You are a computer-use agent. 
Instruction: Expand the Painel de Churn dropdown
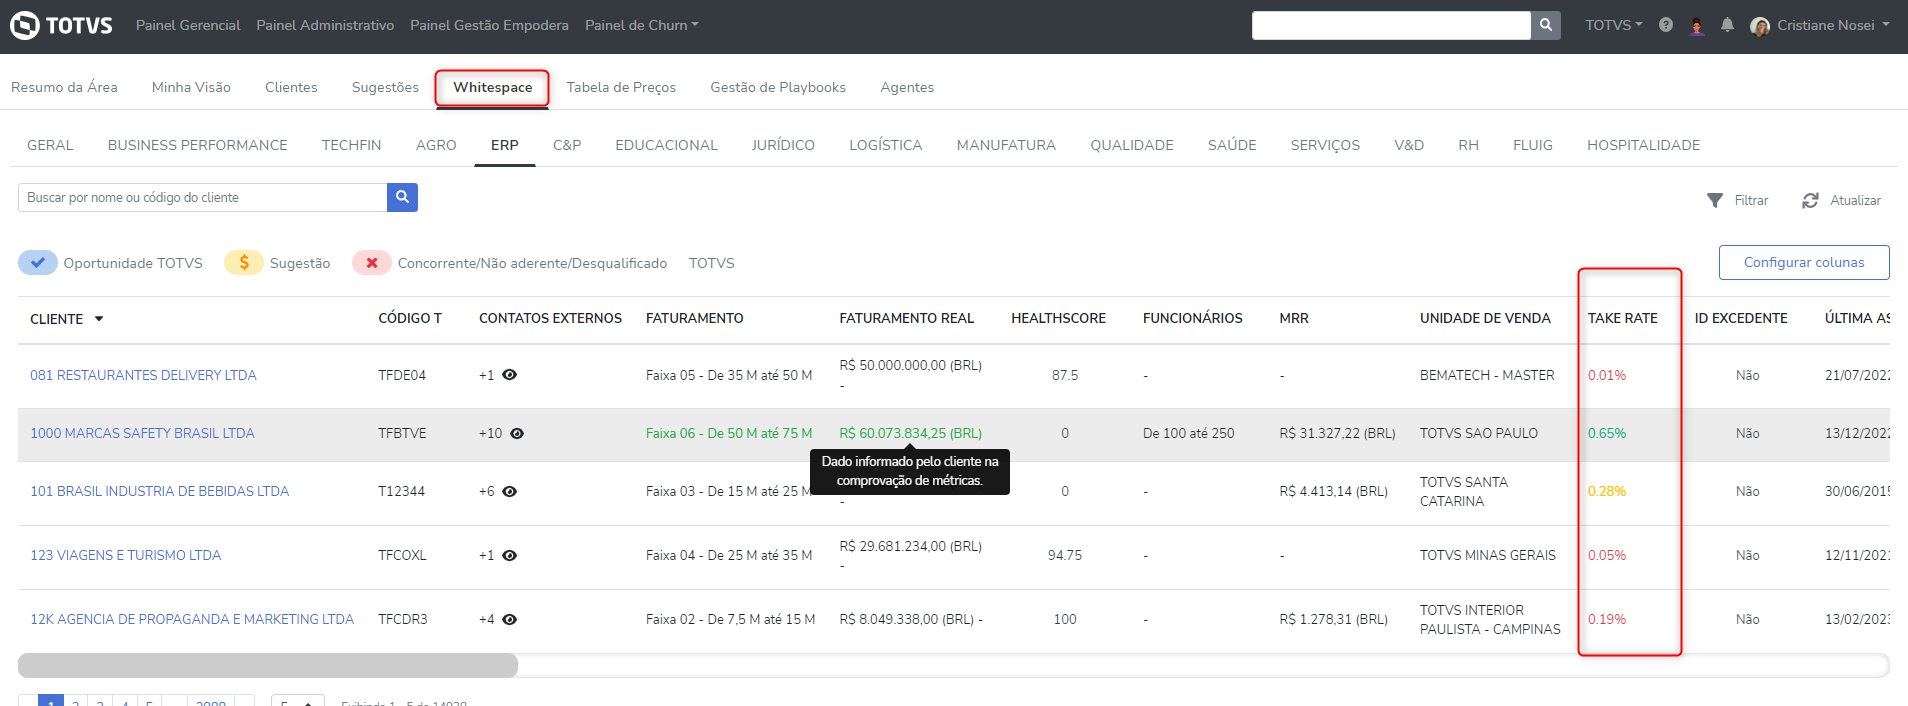coord(641,25)
